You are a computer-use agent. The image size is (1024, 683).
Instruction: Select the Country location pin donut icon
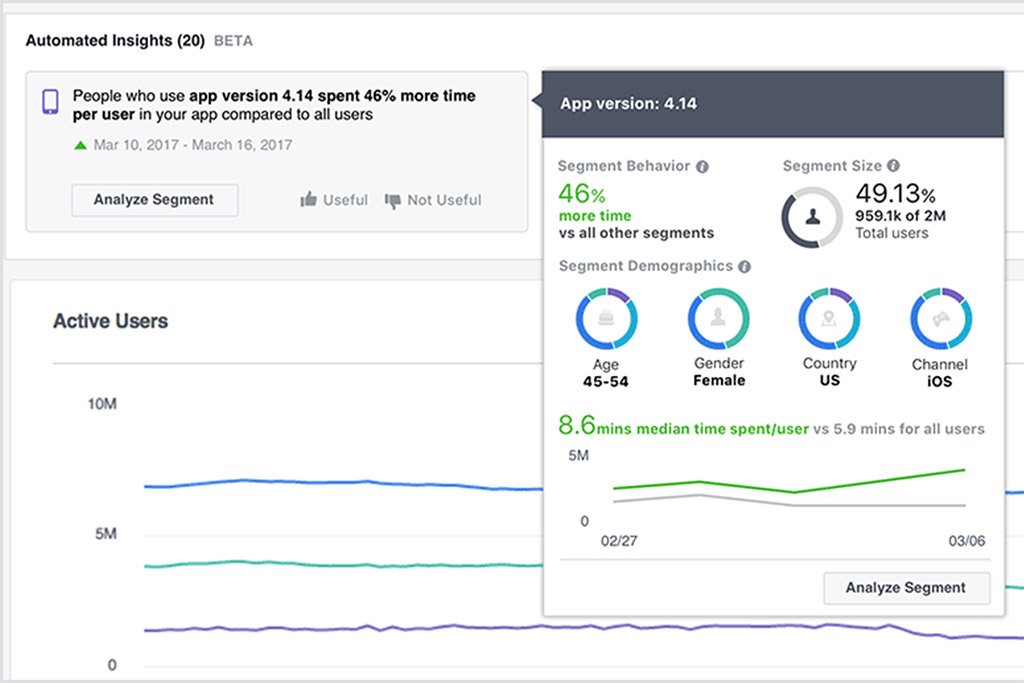(x=829, y=316)
